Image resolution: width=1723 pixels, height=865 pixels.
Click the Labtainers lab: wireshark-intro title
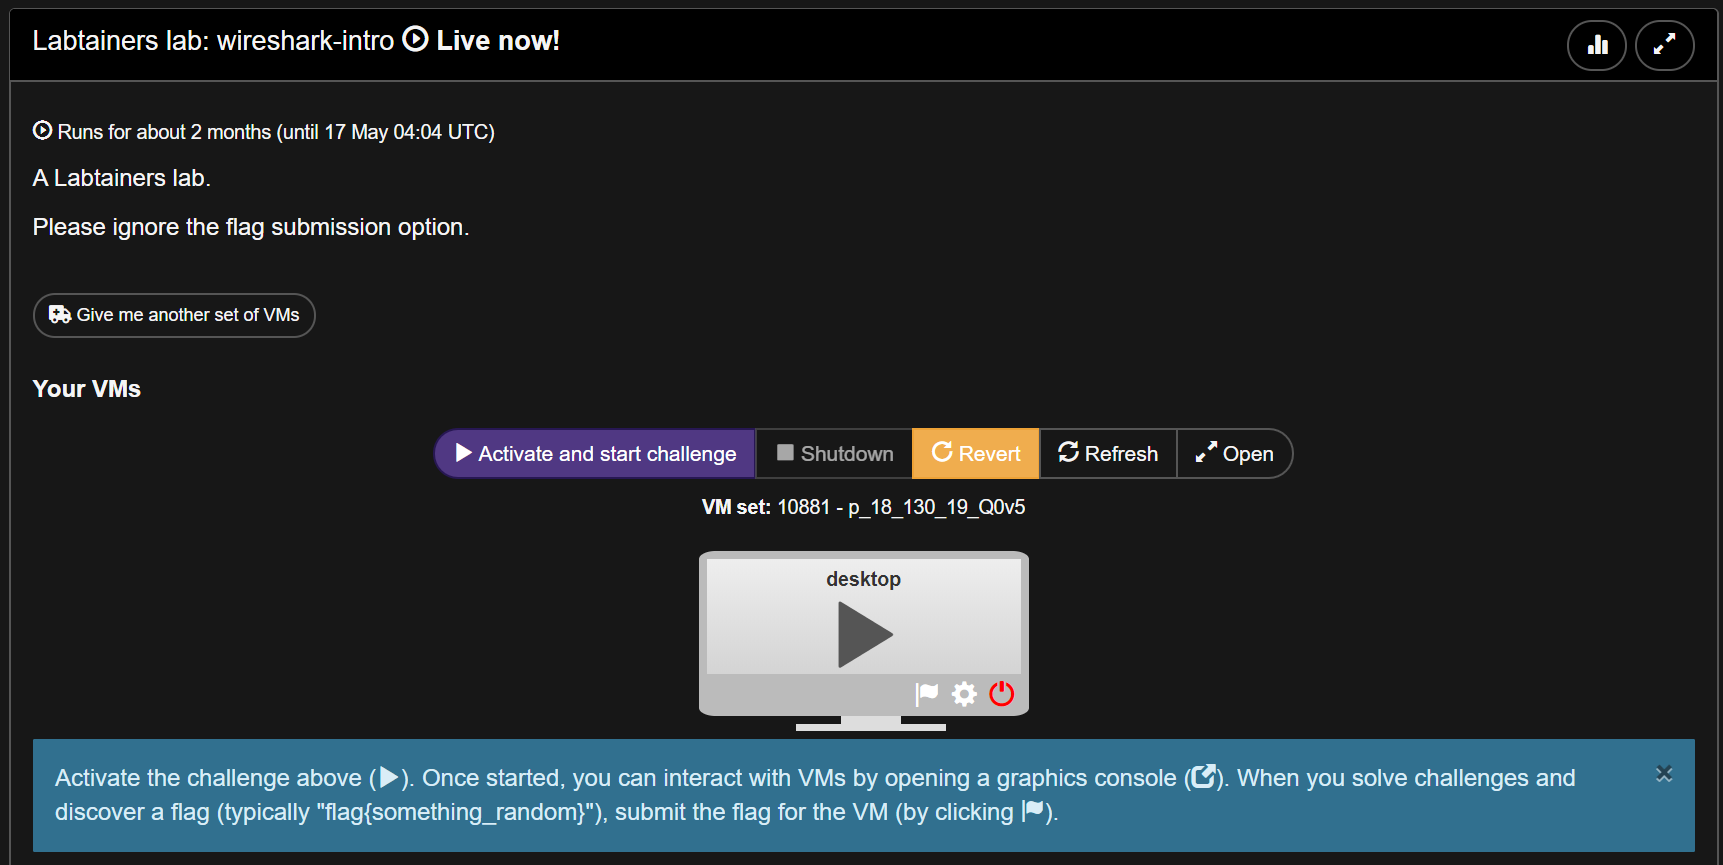pos(213,41)
